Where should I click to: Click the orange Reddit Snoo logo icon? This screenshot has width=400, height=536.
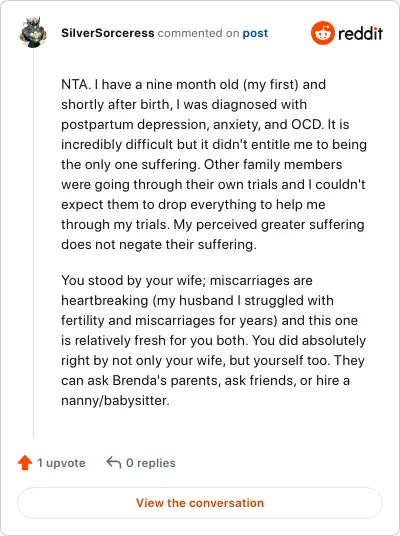click(322, 33)
